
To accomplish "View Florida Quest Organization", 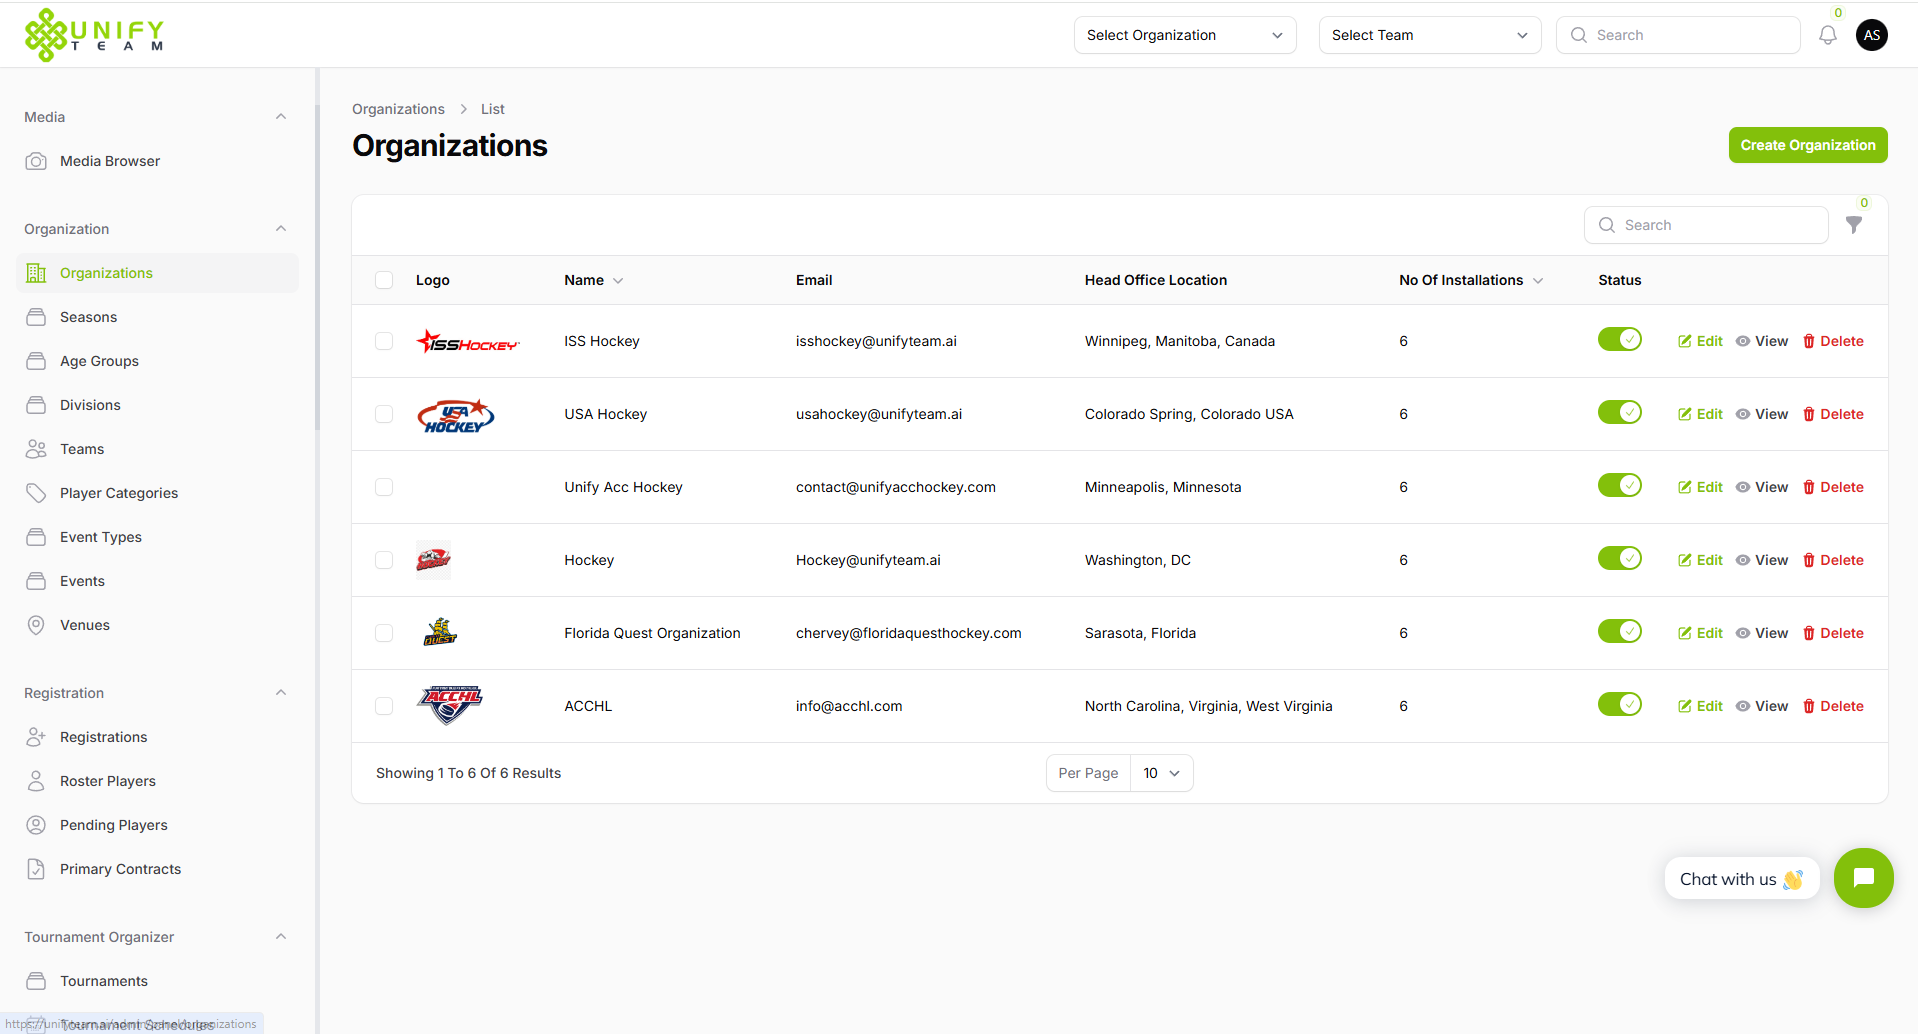I will (x=1762, y=633).
